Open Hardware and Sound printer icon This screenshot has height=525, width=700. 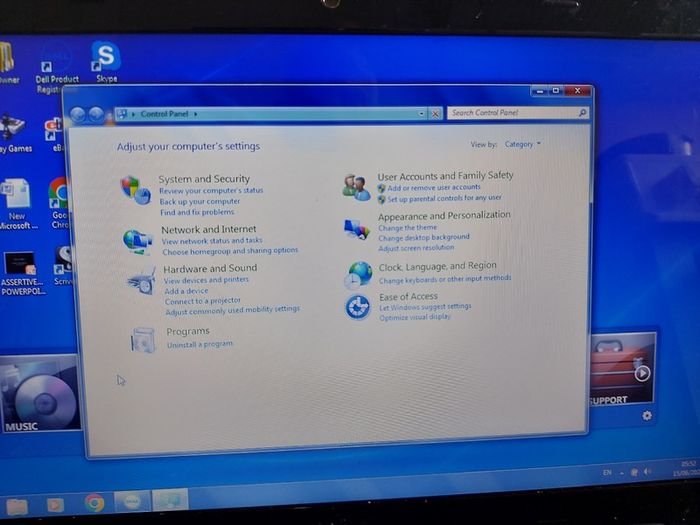(142, 281)
